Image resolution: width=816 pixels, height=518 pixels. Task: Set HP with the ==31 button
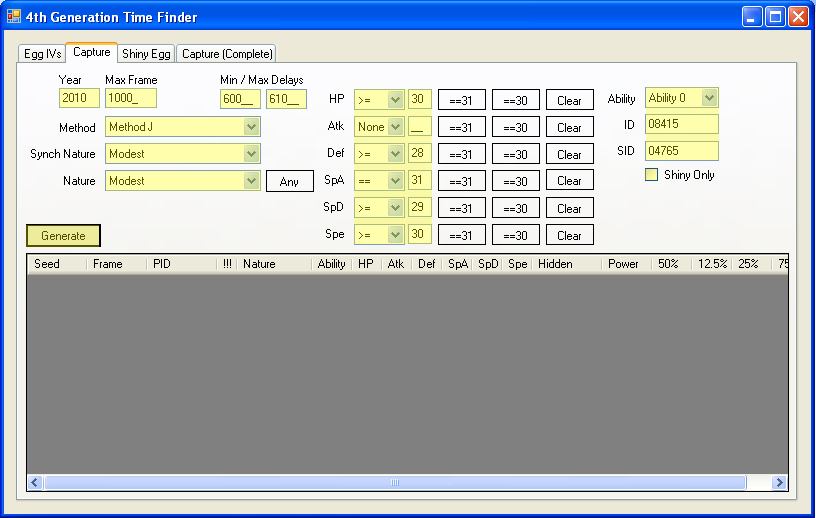pyautogui.click(x=461, y=100)
